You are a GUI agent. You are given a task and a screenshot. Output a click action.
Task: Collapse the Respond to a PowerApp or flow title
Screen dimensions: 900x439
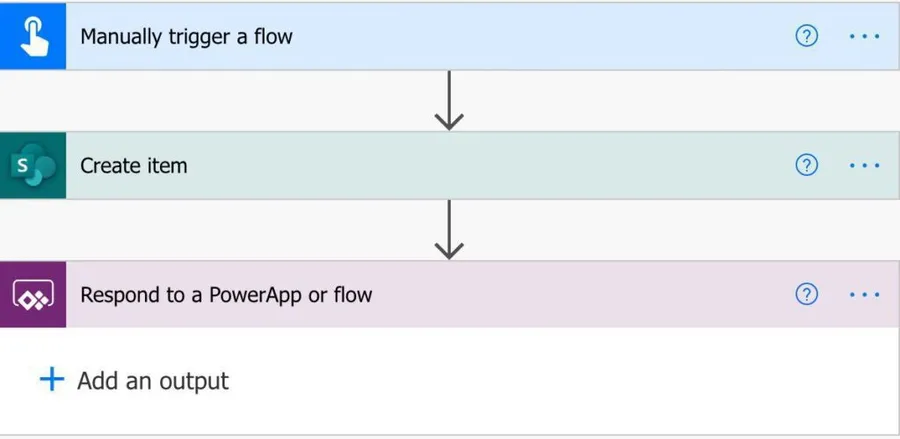click(x=226, y=295)
